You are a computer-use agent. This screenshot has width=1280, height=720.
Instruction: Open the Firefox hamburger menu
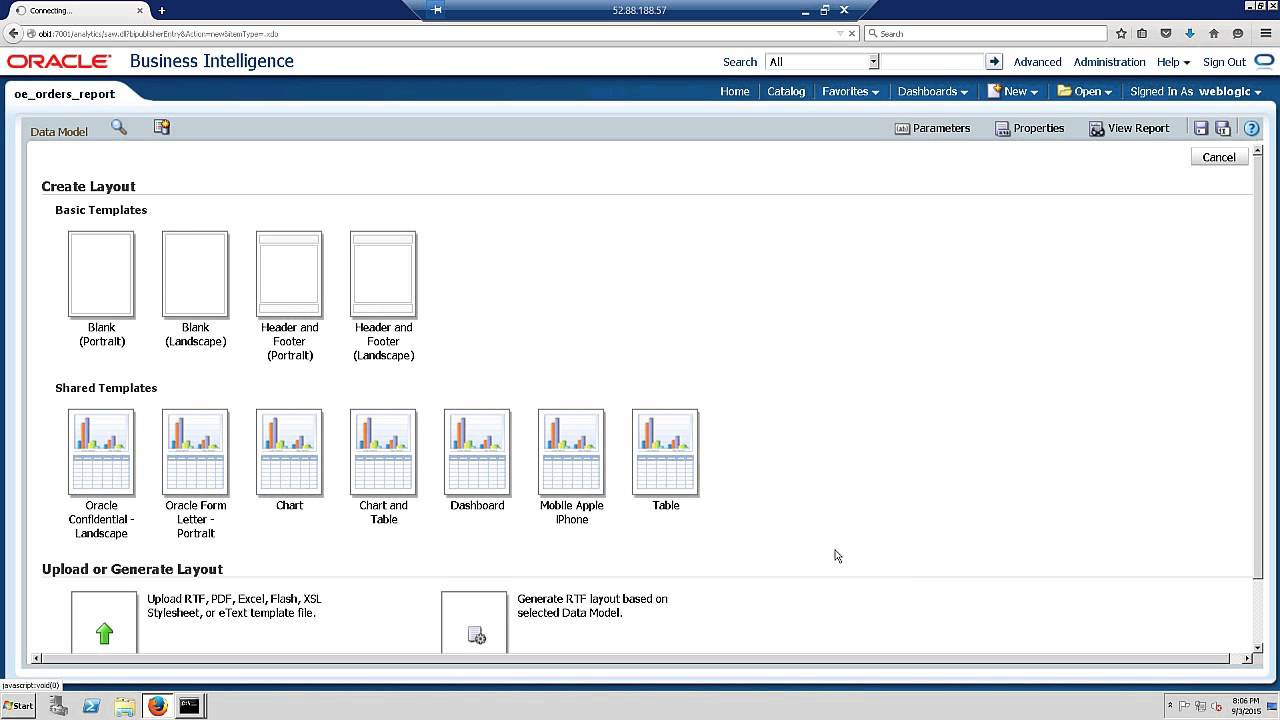pos(1264,33)
